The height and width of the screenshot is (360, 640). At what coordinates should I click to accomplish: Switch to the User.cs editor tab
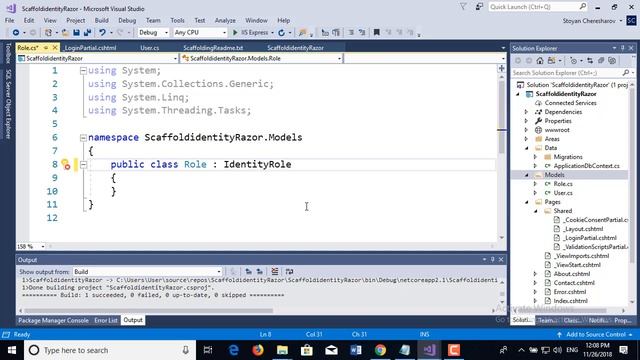pyautogui.click(x=150, y=48)
